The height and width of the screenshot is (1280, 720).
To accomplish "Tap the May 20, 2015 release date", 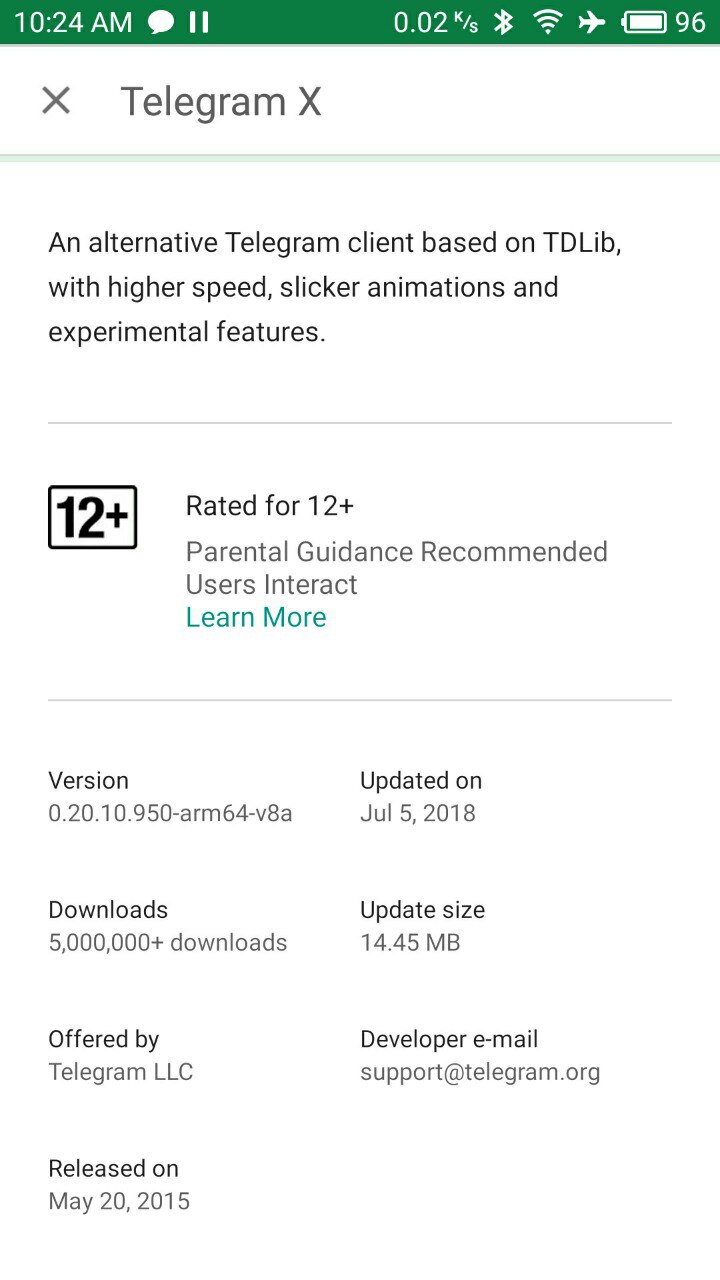I will 119,1201.
